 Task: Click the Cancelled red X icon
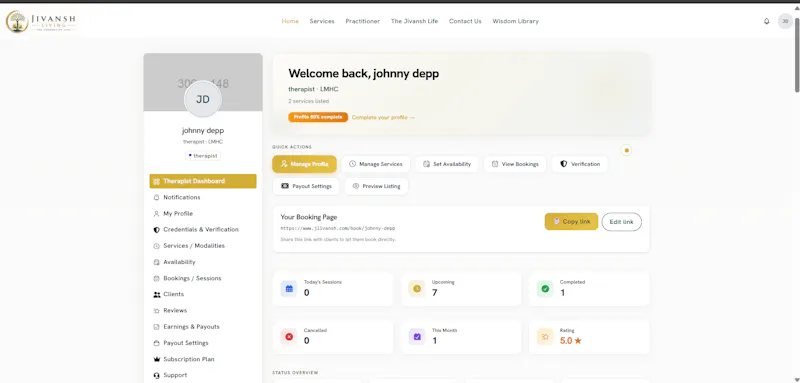289,337
